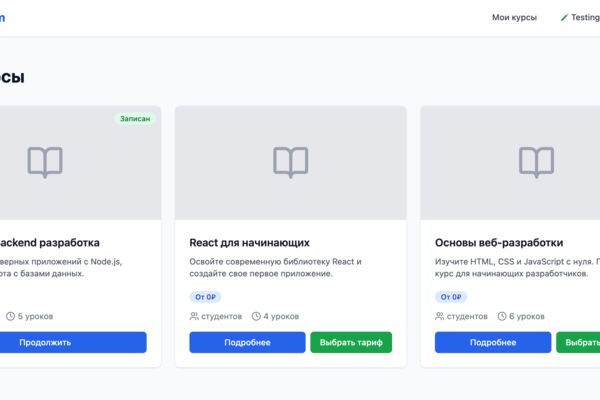Click the студентов label on React card
The width and height of the screenshot is (600, 400).
222,316
